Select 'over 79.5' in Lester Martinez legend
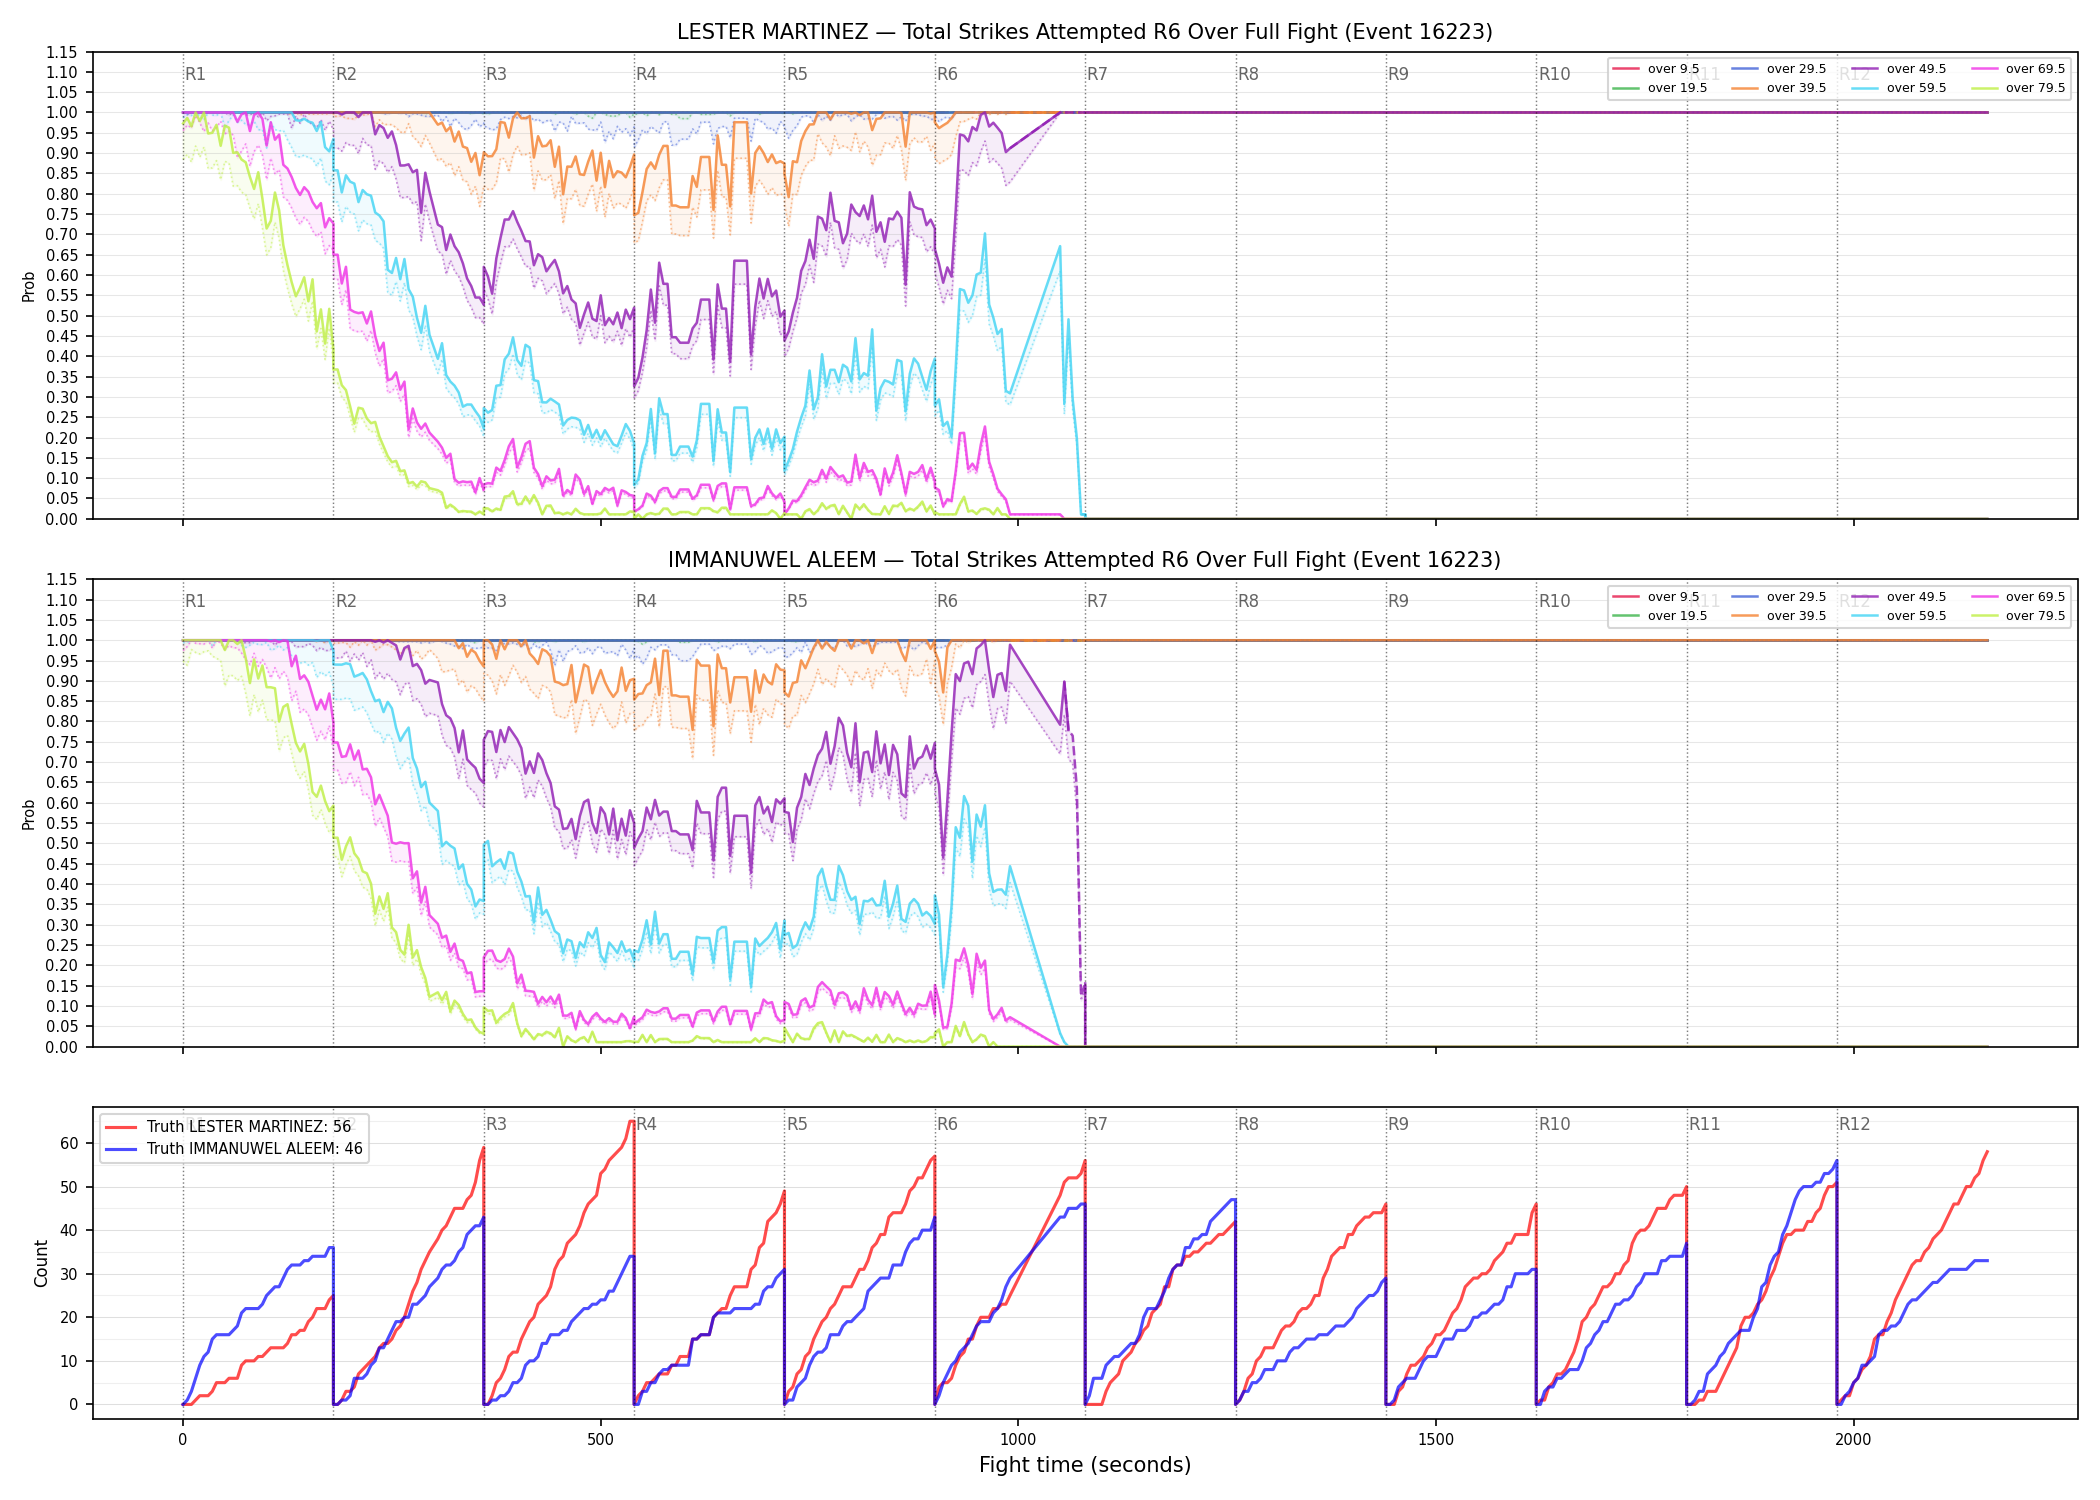This screenshot has width=2100, height=1500. tap(2018, 88)
